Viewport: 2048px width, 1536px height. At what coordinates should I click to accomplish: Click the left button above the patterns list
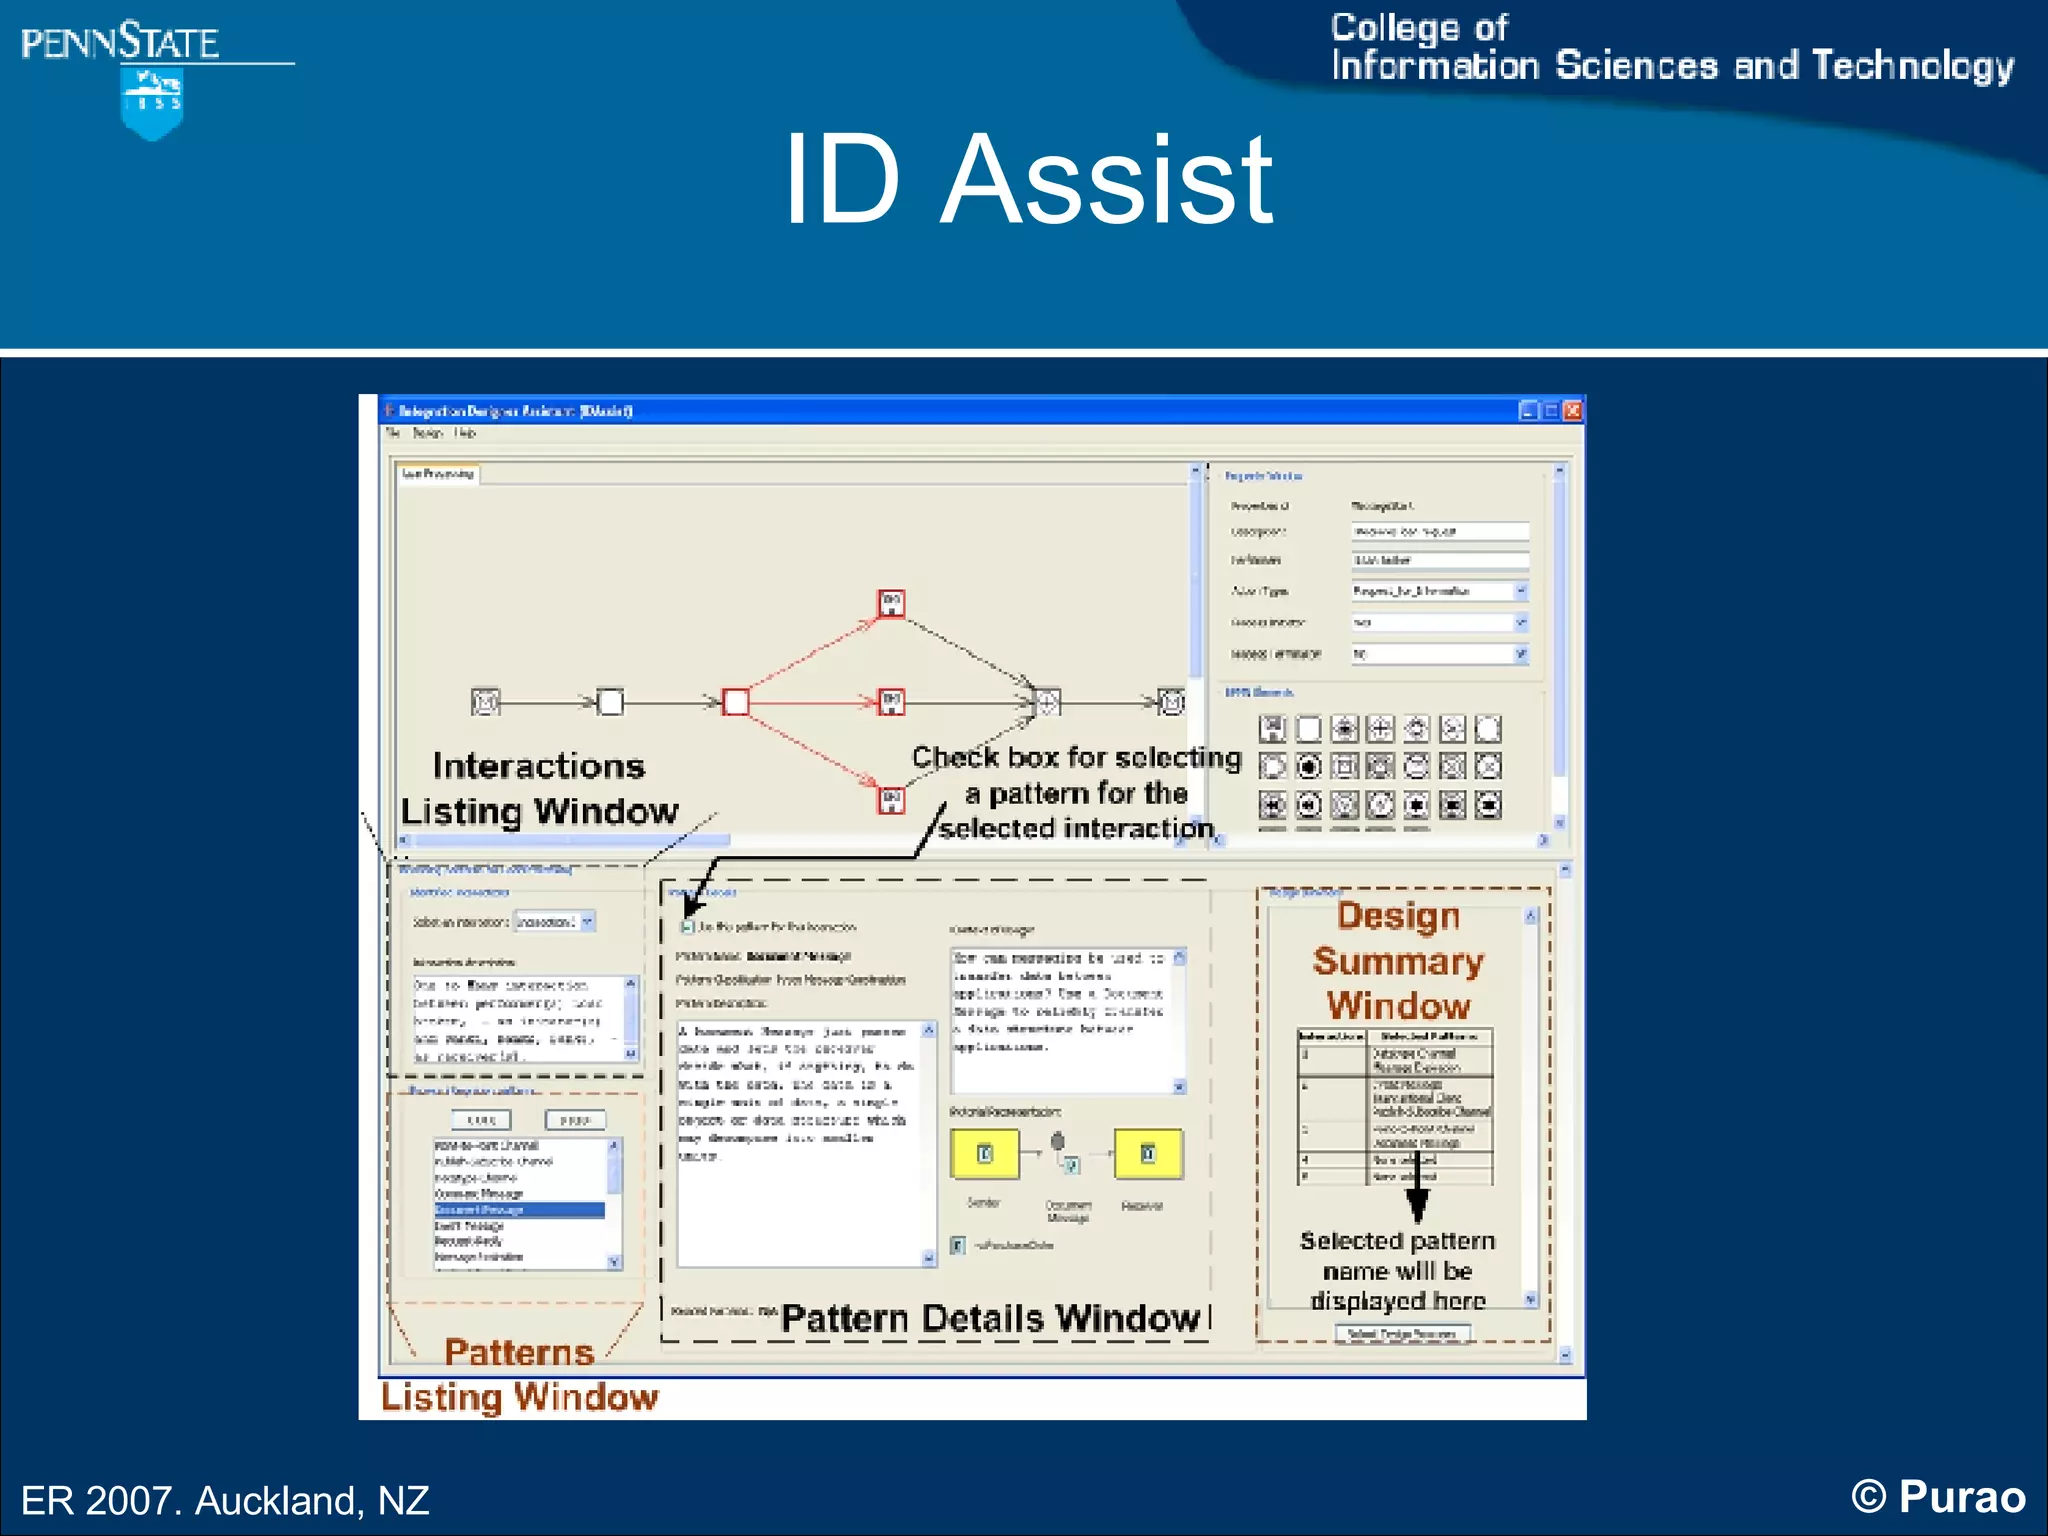click(481, 1120)
